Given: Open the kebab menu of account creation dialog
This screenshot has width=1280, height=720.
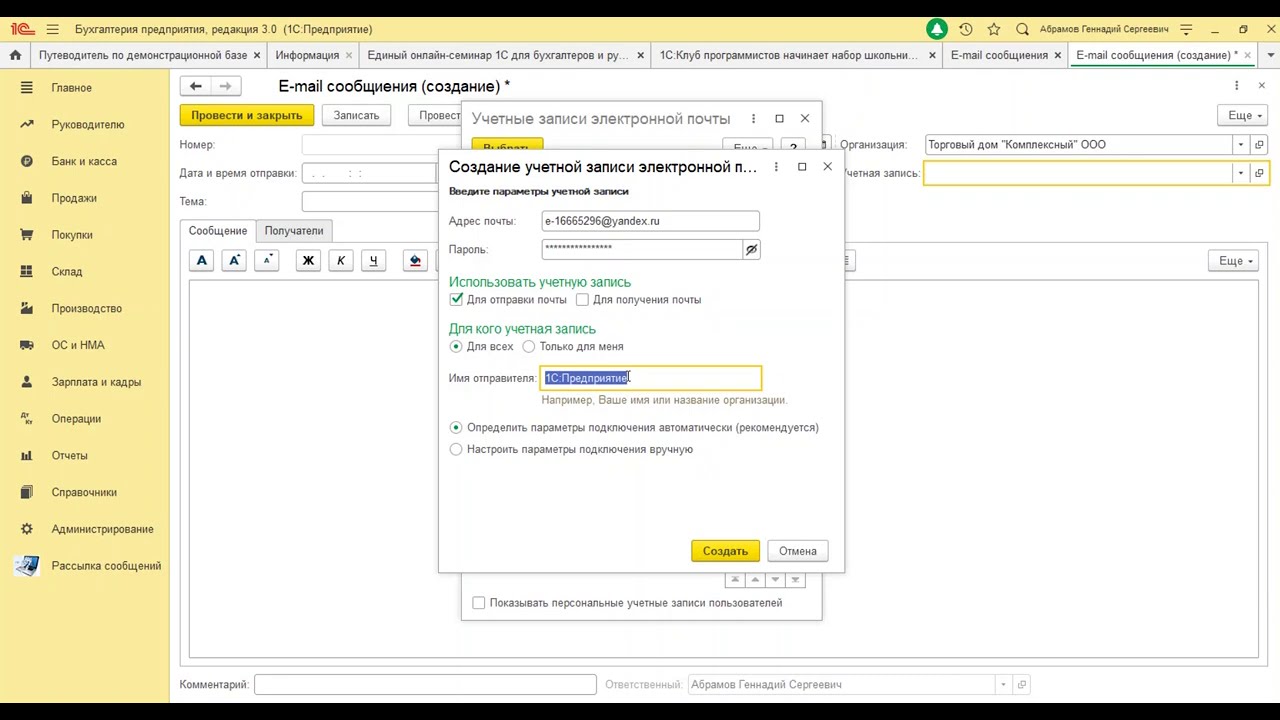Looking at the screenshot, I should tap(776, 167).
